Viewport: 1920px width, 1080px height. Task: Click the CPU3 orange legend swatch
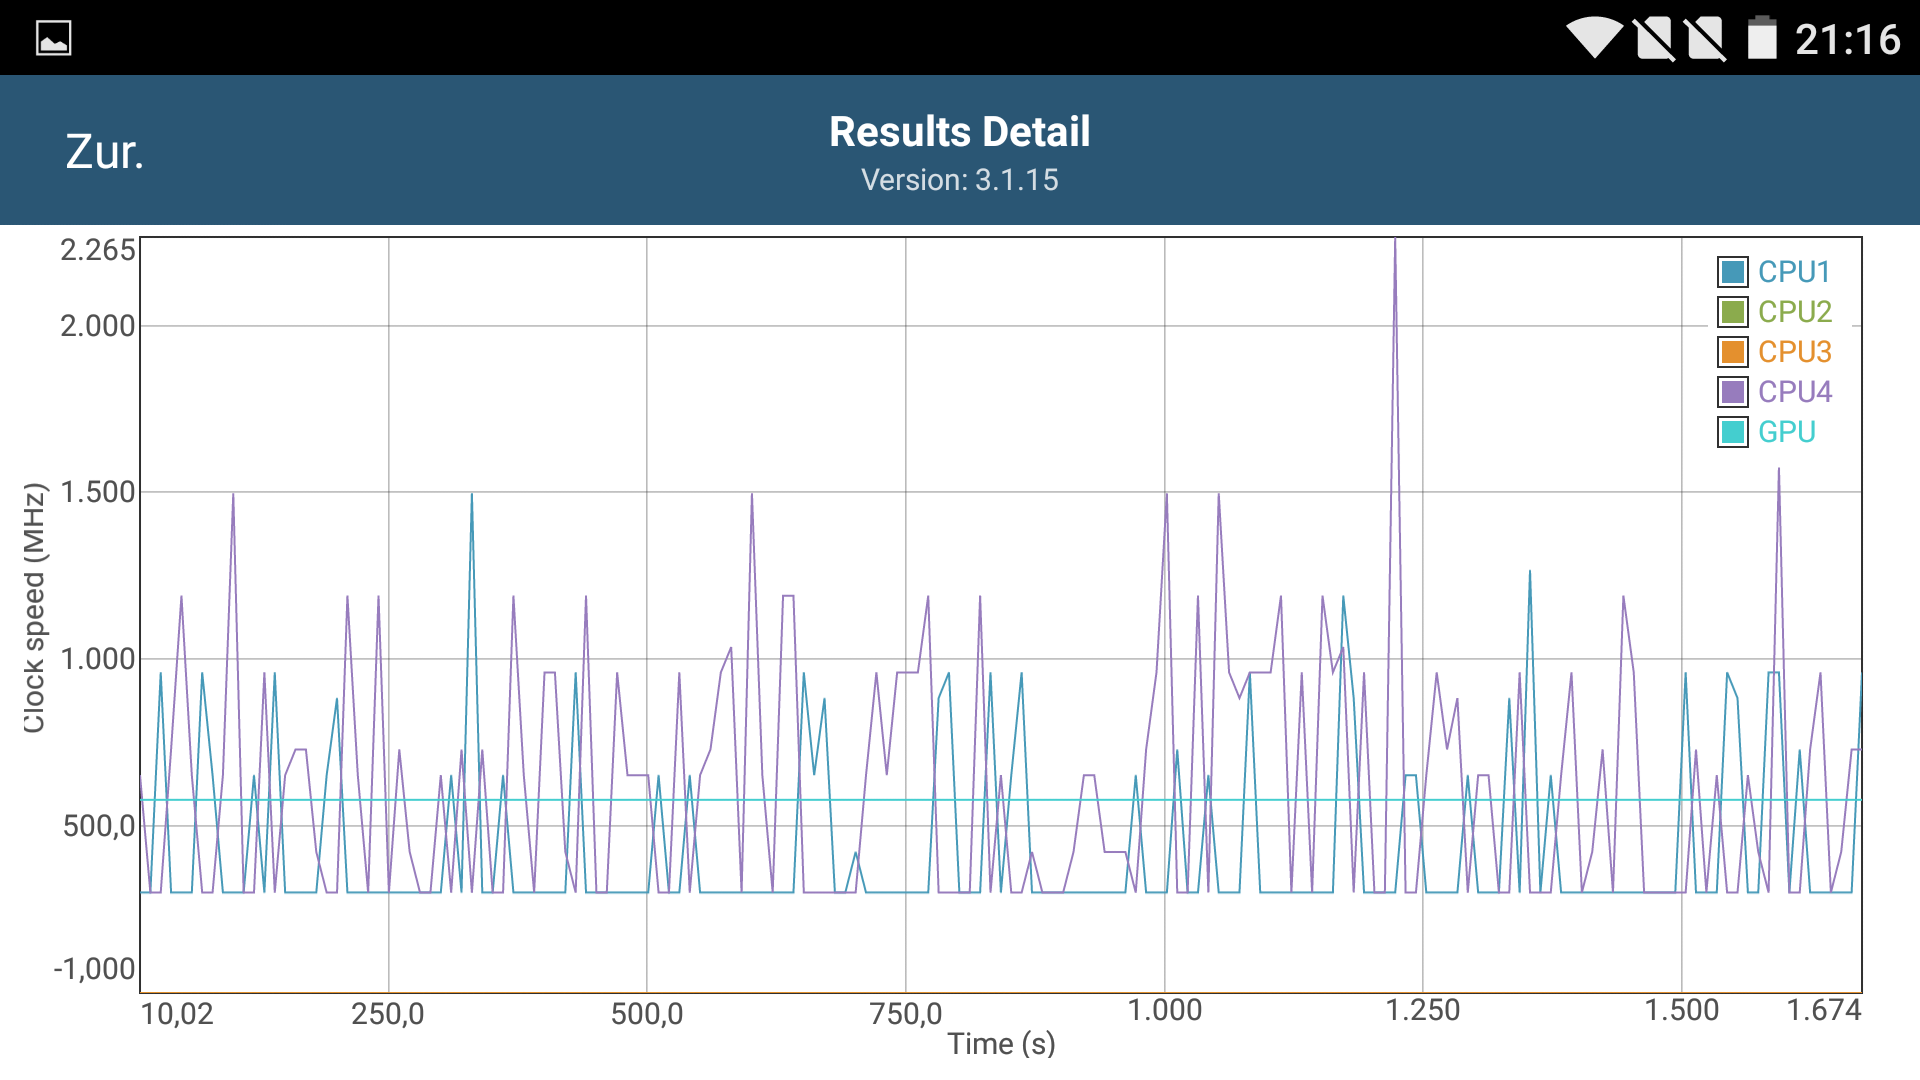tap(1733, 352)
